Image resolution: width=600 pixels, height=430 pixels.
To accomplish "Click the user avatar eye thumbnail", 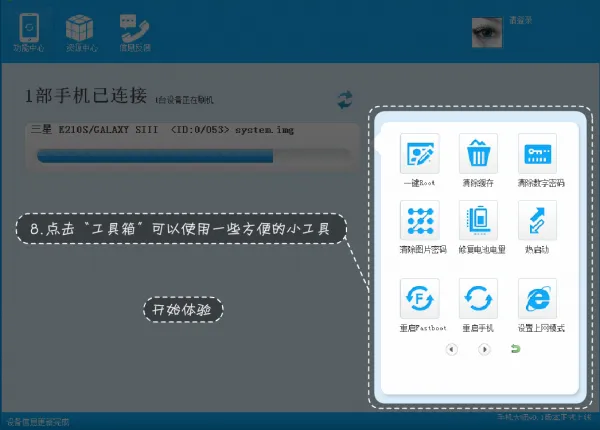I will click(x=487, y=33).
